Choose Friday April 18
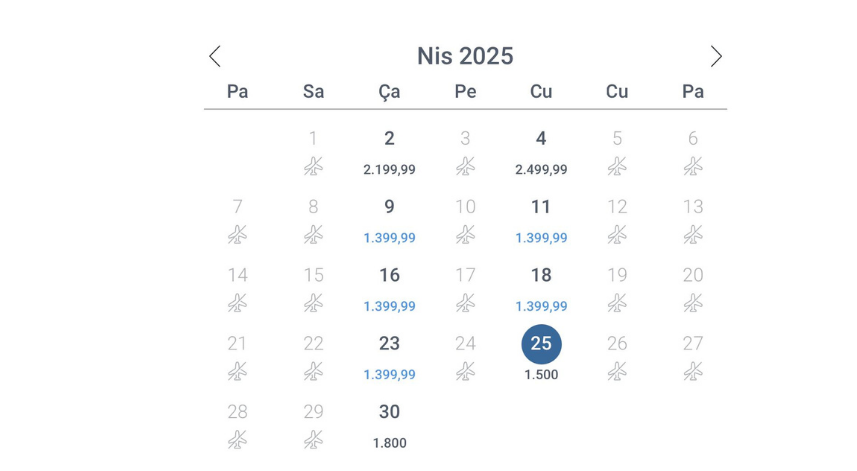 coord(541,287)
